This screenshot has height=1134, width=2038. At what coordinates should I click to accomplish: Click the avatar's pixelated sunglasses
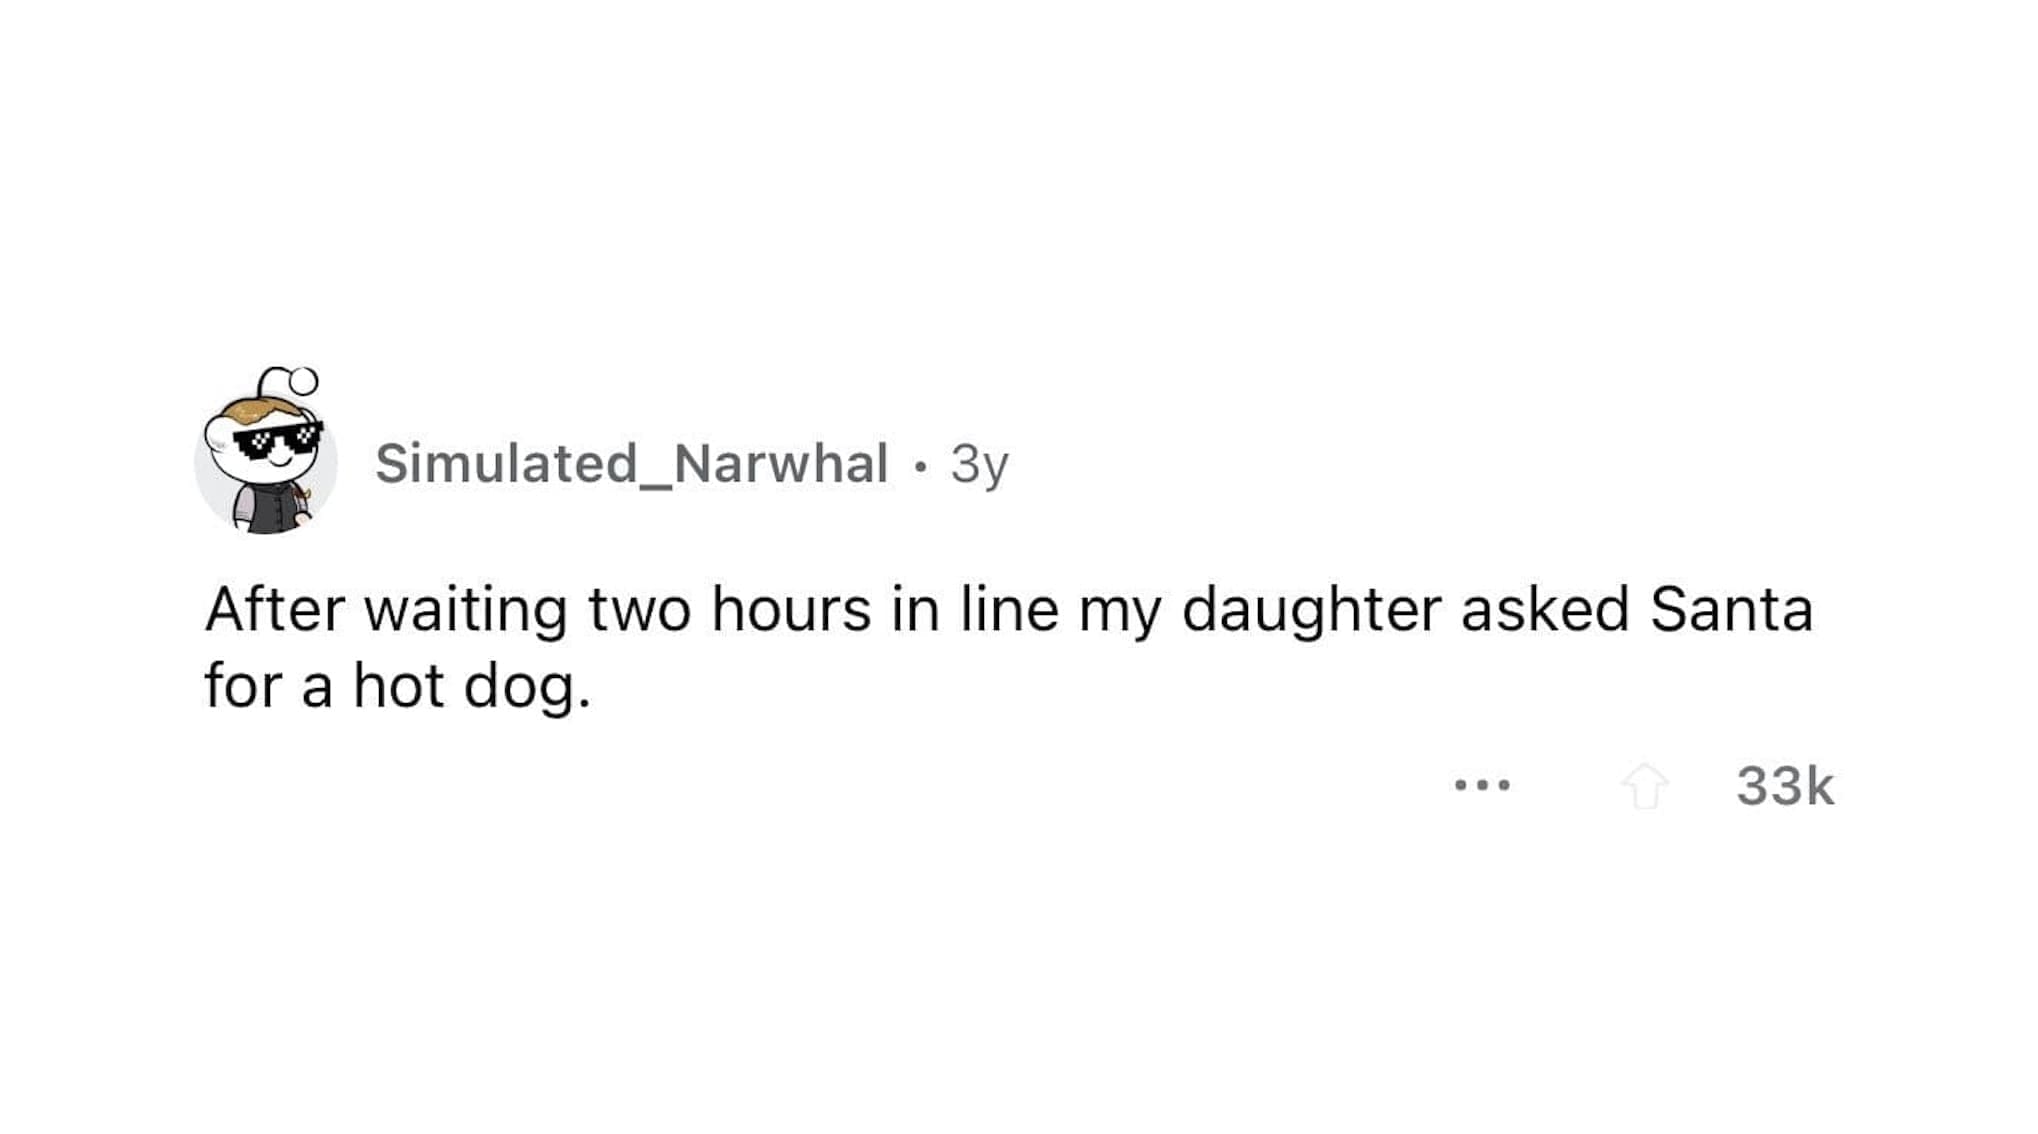click(278, 439)
